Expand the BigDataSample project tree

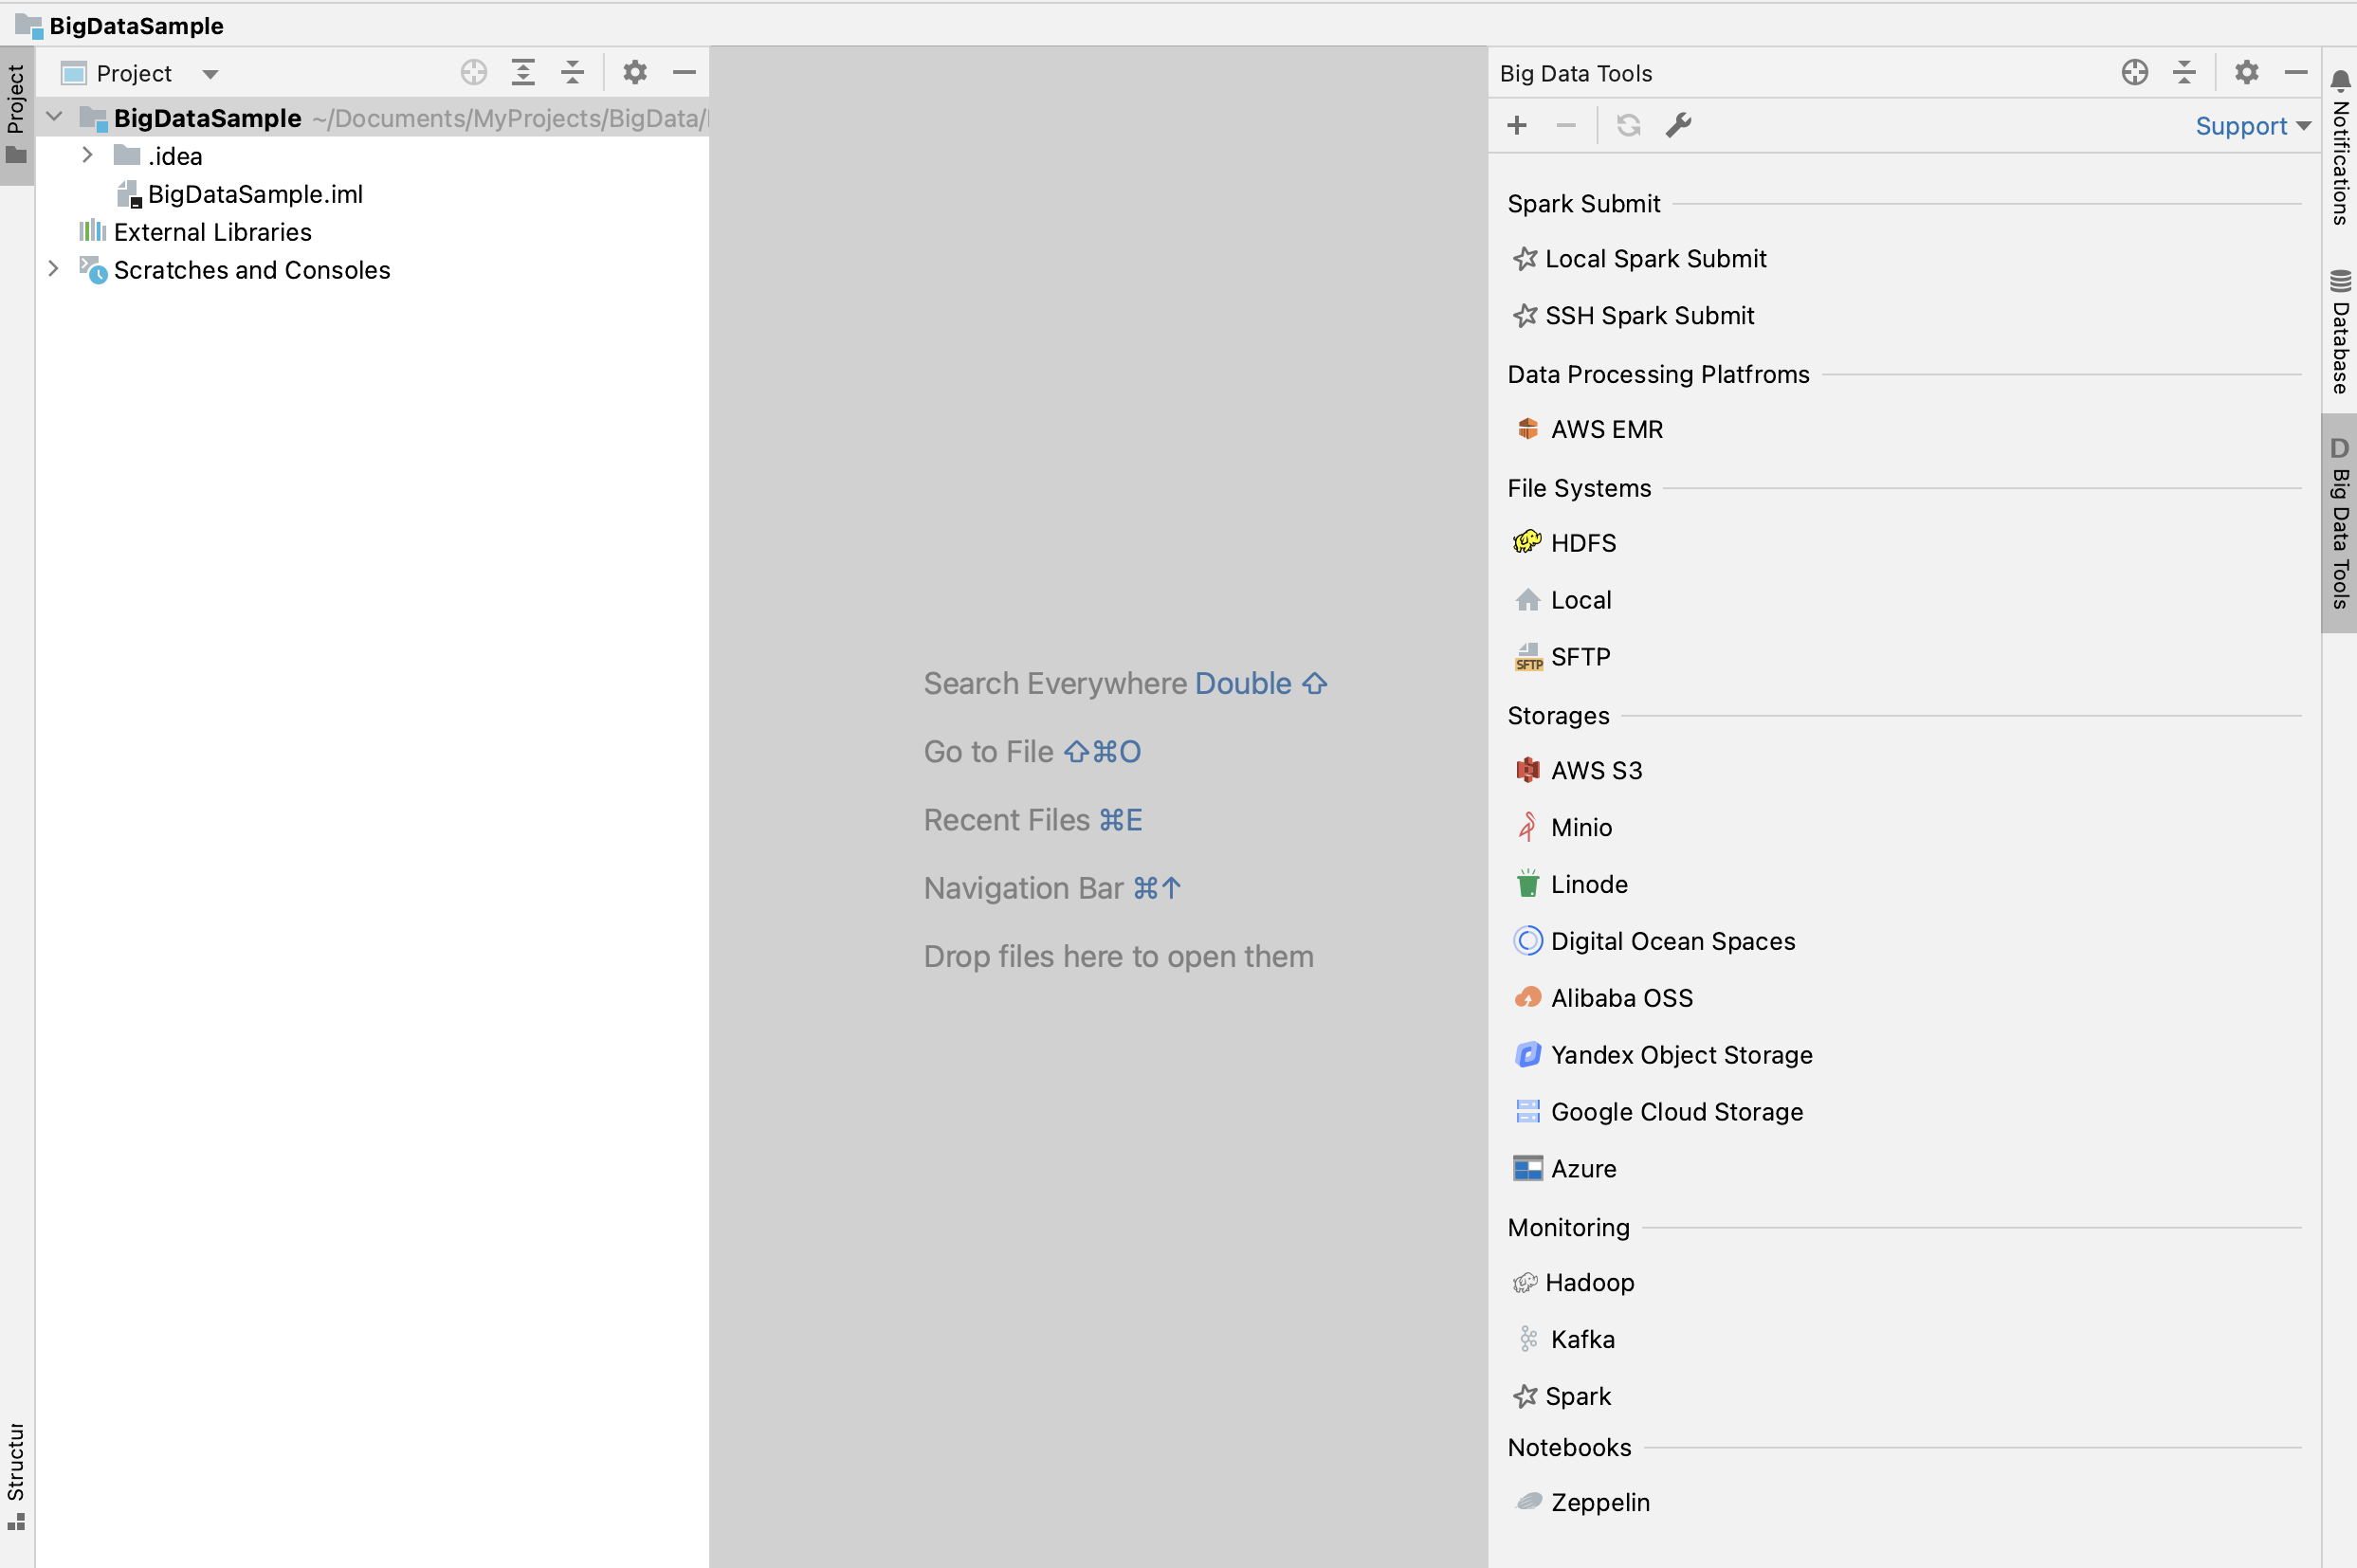coord(51,118)
